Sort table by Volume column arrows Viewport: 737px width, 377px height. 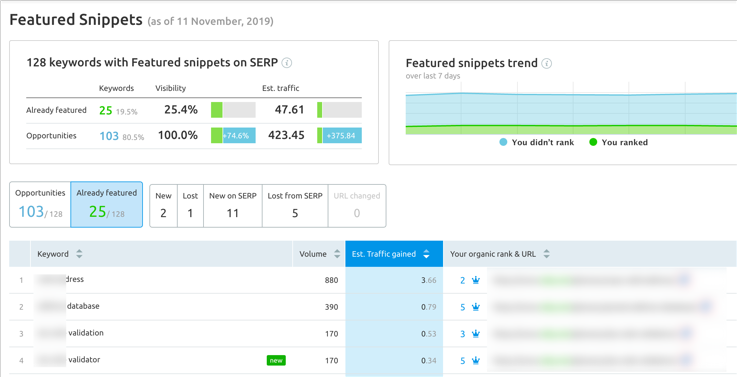pyautogui.click(x=337, y=254)
